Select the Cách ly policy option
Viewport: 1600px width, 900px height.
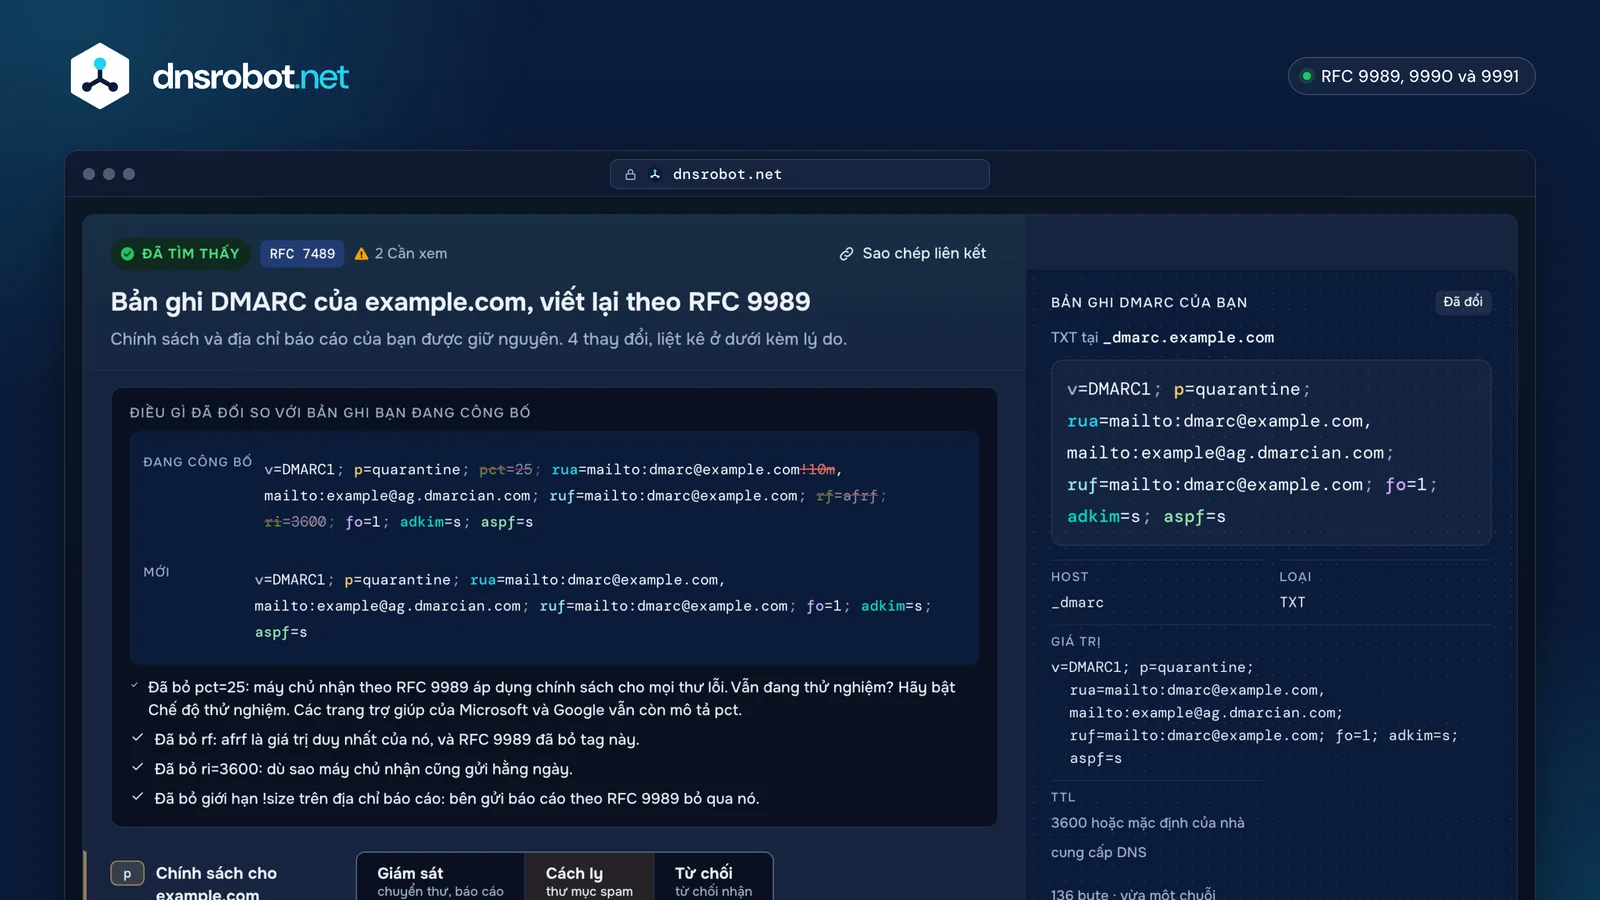pyautogui.click(x=589, y=877)
